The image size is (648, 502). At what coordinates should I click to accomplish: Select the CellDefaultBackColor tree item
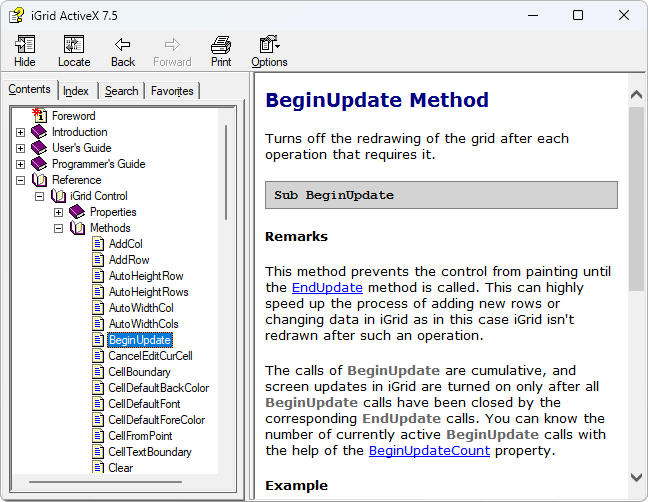(x=159, y=388)
